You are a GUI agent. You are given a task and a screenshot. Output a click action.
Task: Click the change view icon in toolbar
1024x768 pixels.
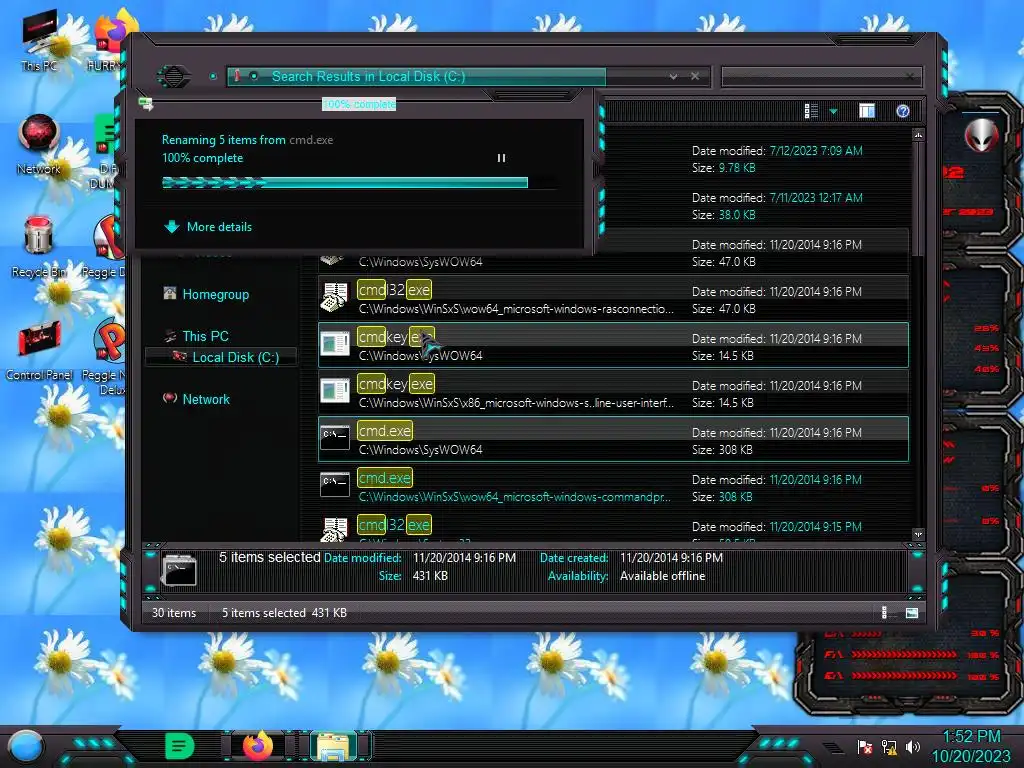[811, 111]
